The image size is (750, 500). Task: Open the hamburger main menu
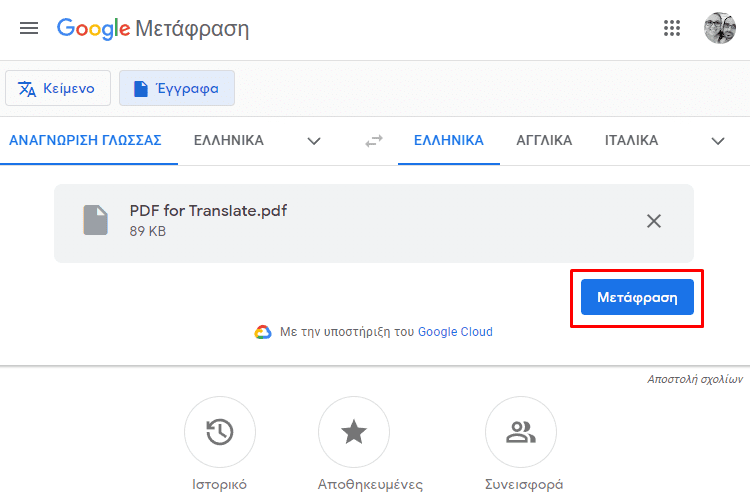point(29,28)
